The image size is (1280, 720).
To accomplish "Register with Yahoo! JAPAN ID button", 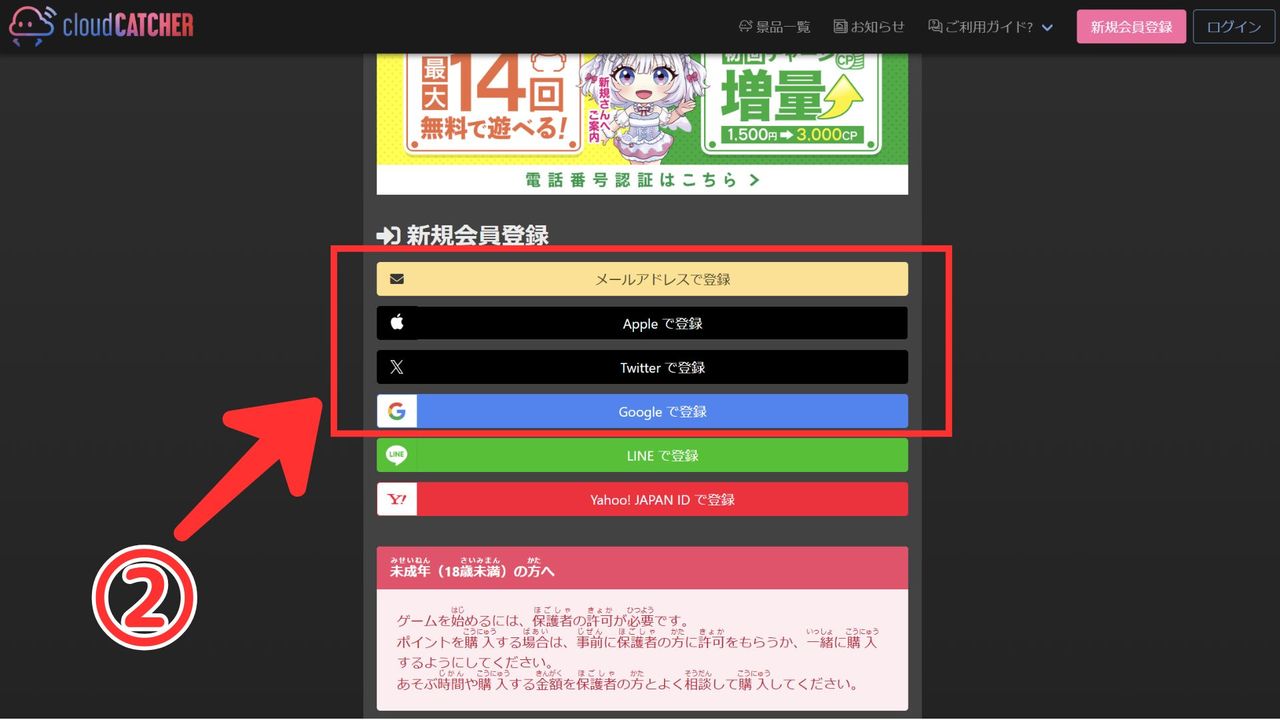I will point(642,499).
